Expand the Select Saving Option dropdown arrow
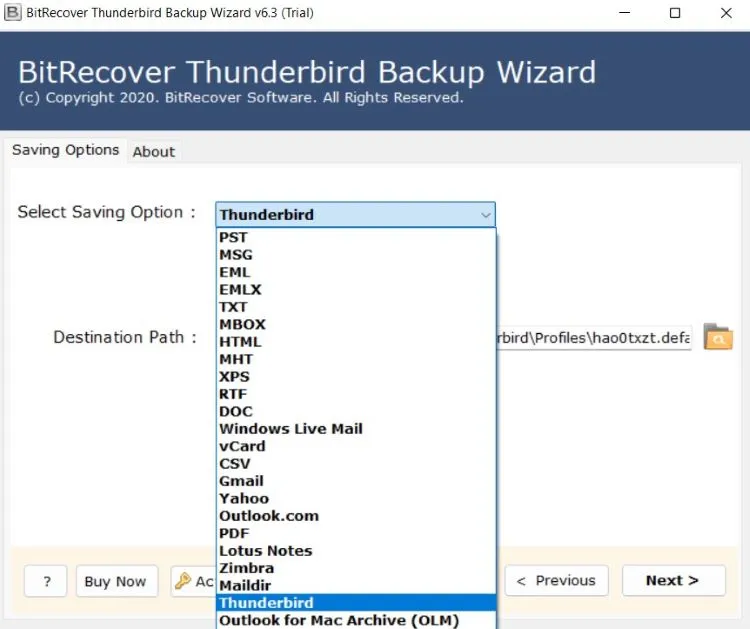Image resolution: width=750 pixels, height=629 pixels. click(x=485, y=215)
